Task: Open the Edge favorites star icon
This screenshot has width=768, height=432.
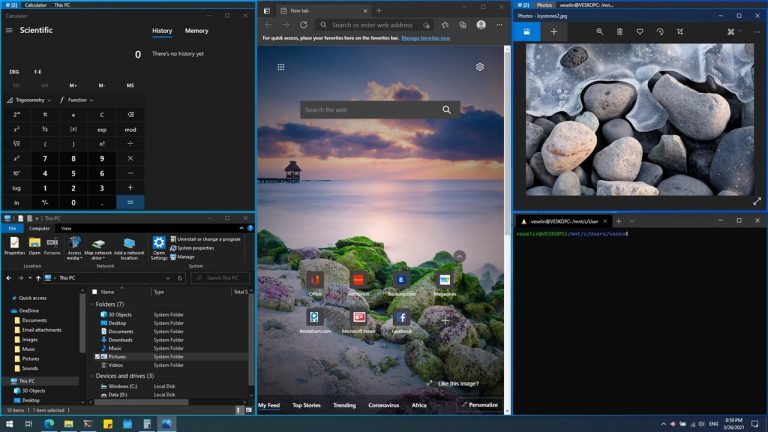Action: [x=445, y=24]
